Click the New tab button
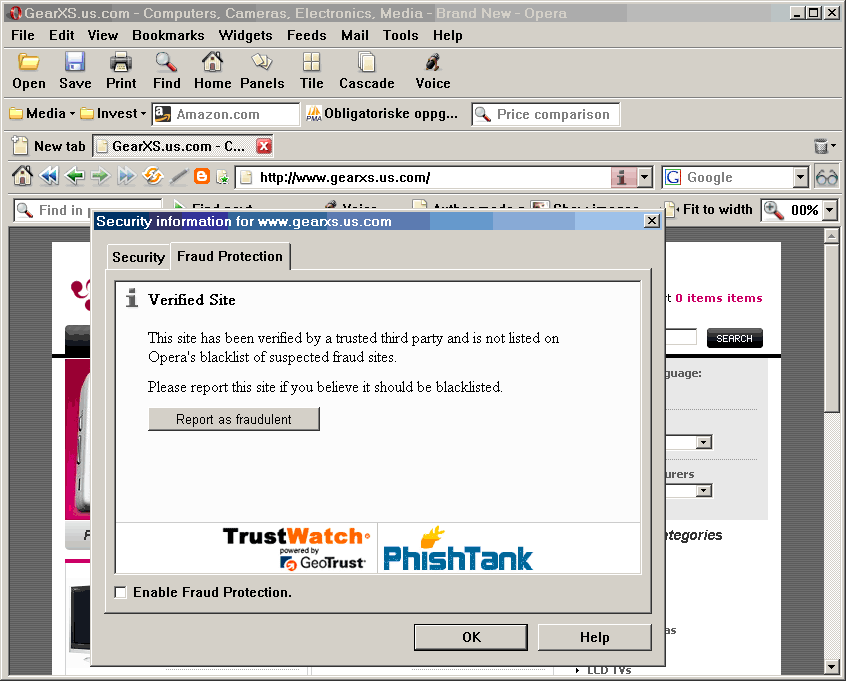Screen dimensions: 846x681 pyautogui.click(x=49, y=146)
